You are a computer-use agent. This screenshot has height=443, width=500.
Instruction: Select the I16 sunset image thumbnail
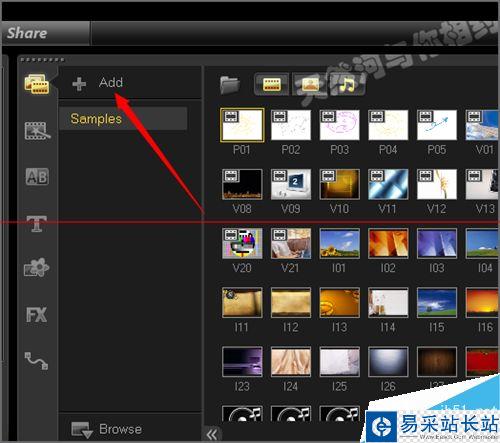(x=482, y=303)
